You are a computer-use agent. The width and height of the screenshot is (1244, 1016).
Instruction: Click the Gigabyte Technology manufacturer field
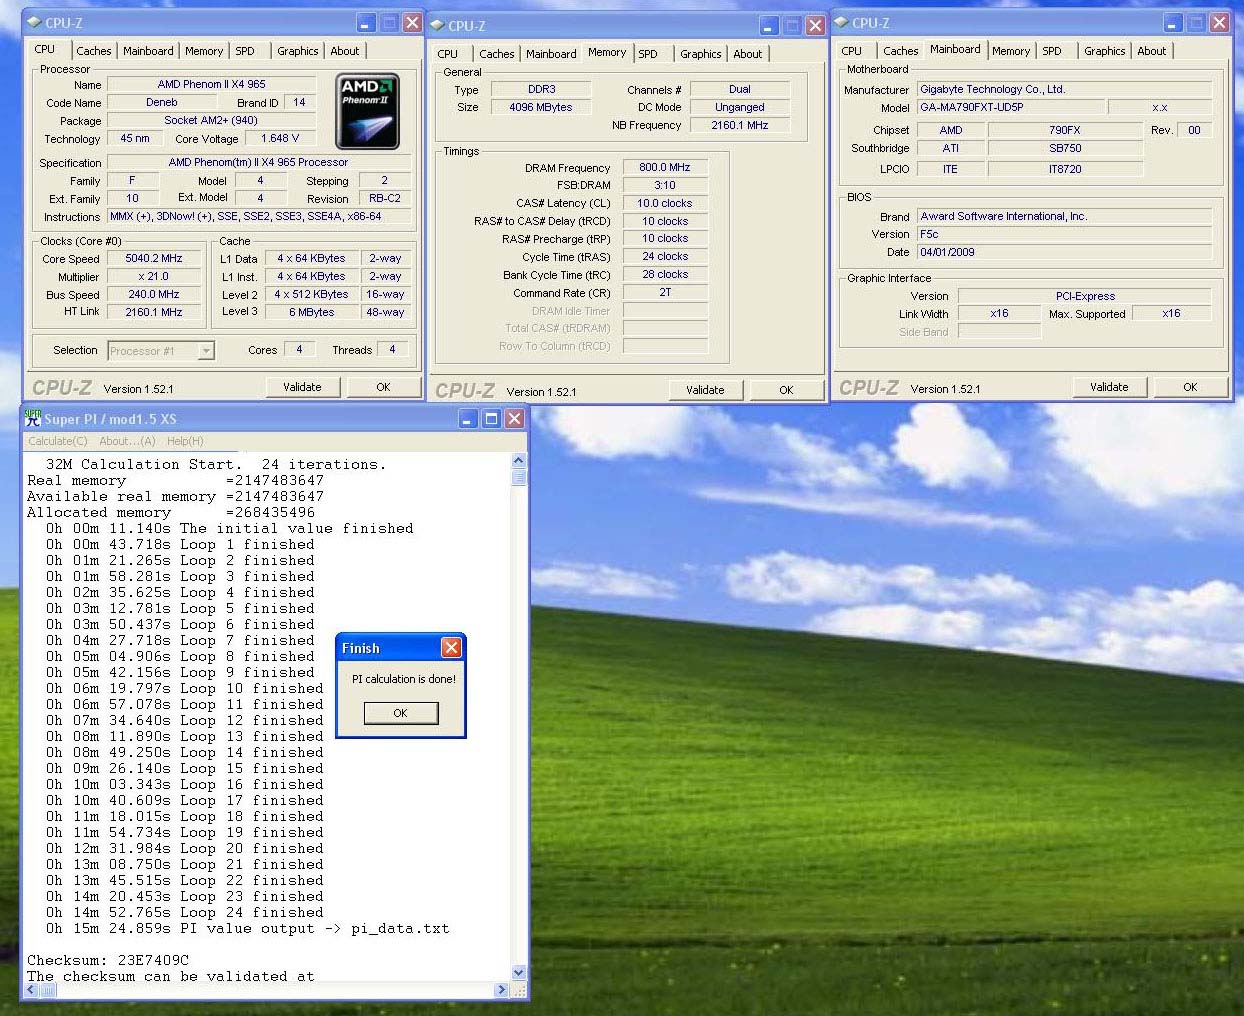click(x=1064, y=89)
